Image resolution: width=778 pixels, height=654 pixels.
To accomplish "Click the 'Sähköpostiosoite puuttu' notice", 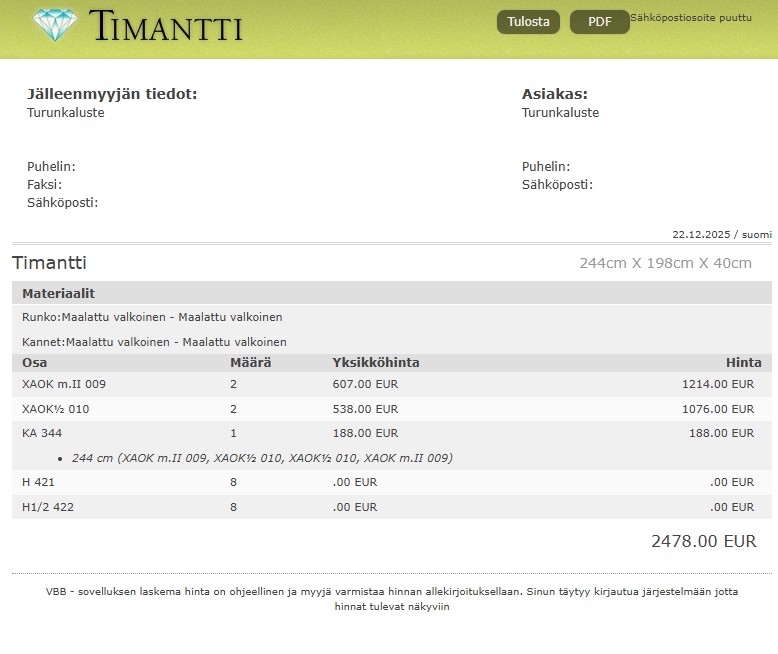I will [x=690, y=18].
